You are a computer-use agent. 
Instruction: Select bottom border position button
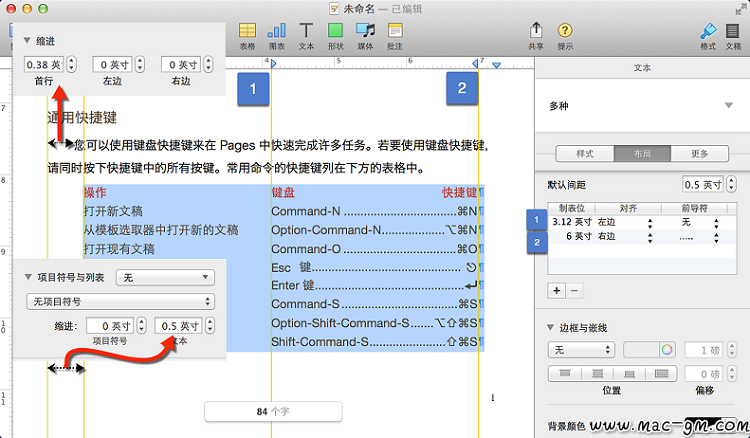pos(629,373)
